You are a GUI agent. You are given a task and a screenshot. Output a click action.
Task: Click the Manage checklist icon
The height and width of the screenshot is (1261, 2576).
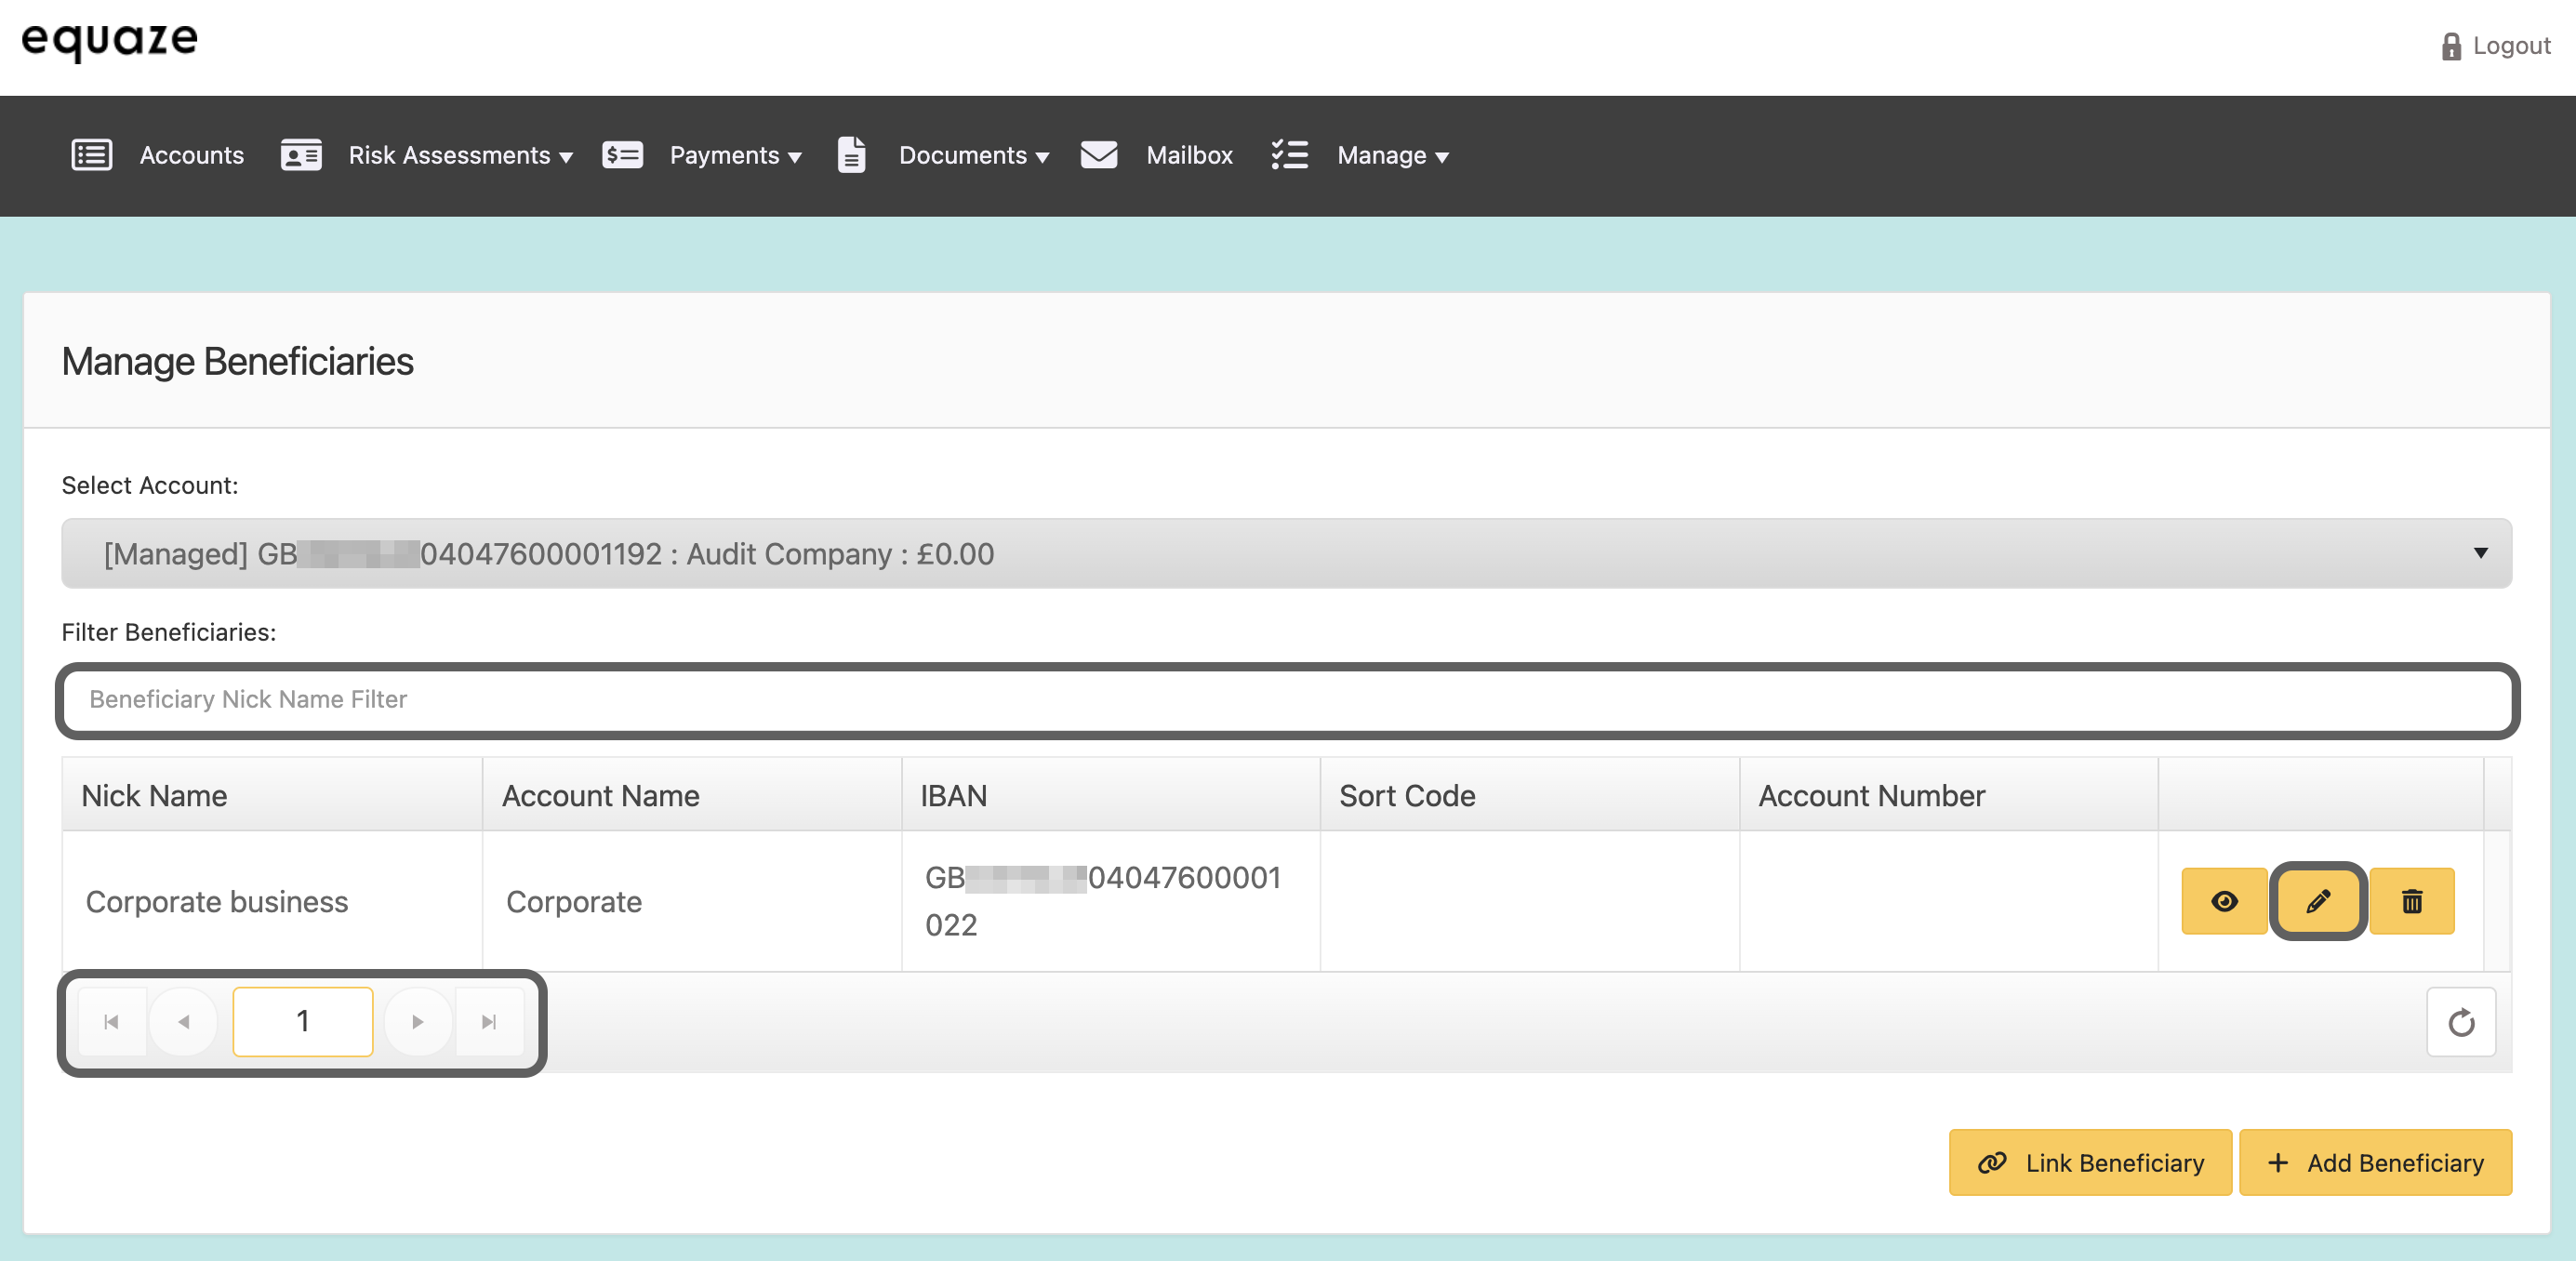(1289, 155)
